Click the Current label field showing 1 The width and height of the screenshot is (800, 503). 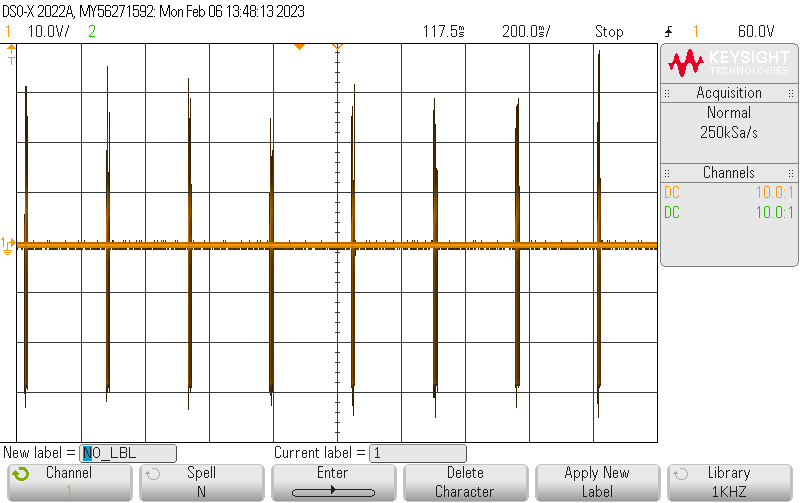click(x=417, y=453)
